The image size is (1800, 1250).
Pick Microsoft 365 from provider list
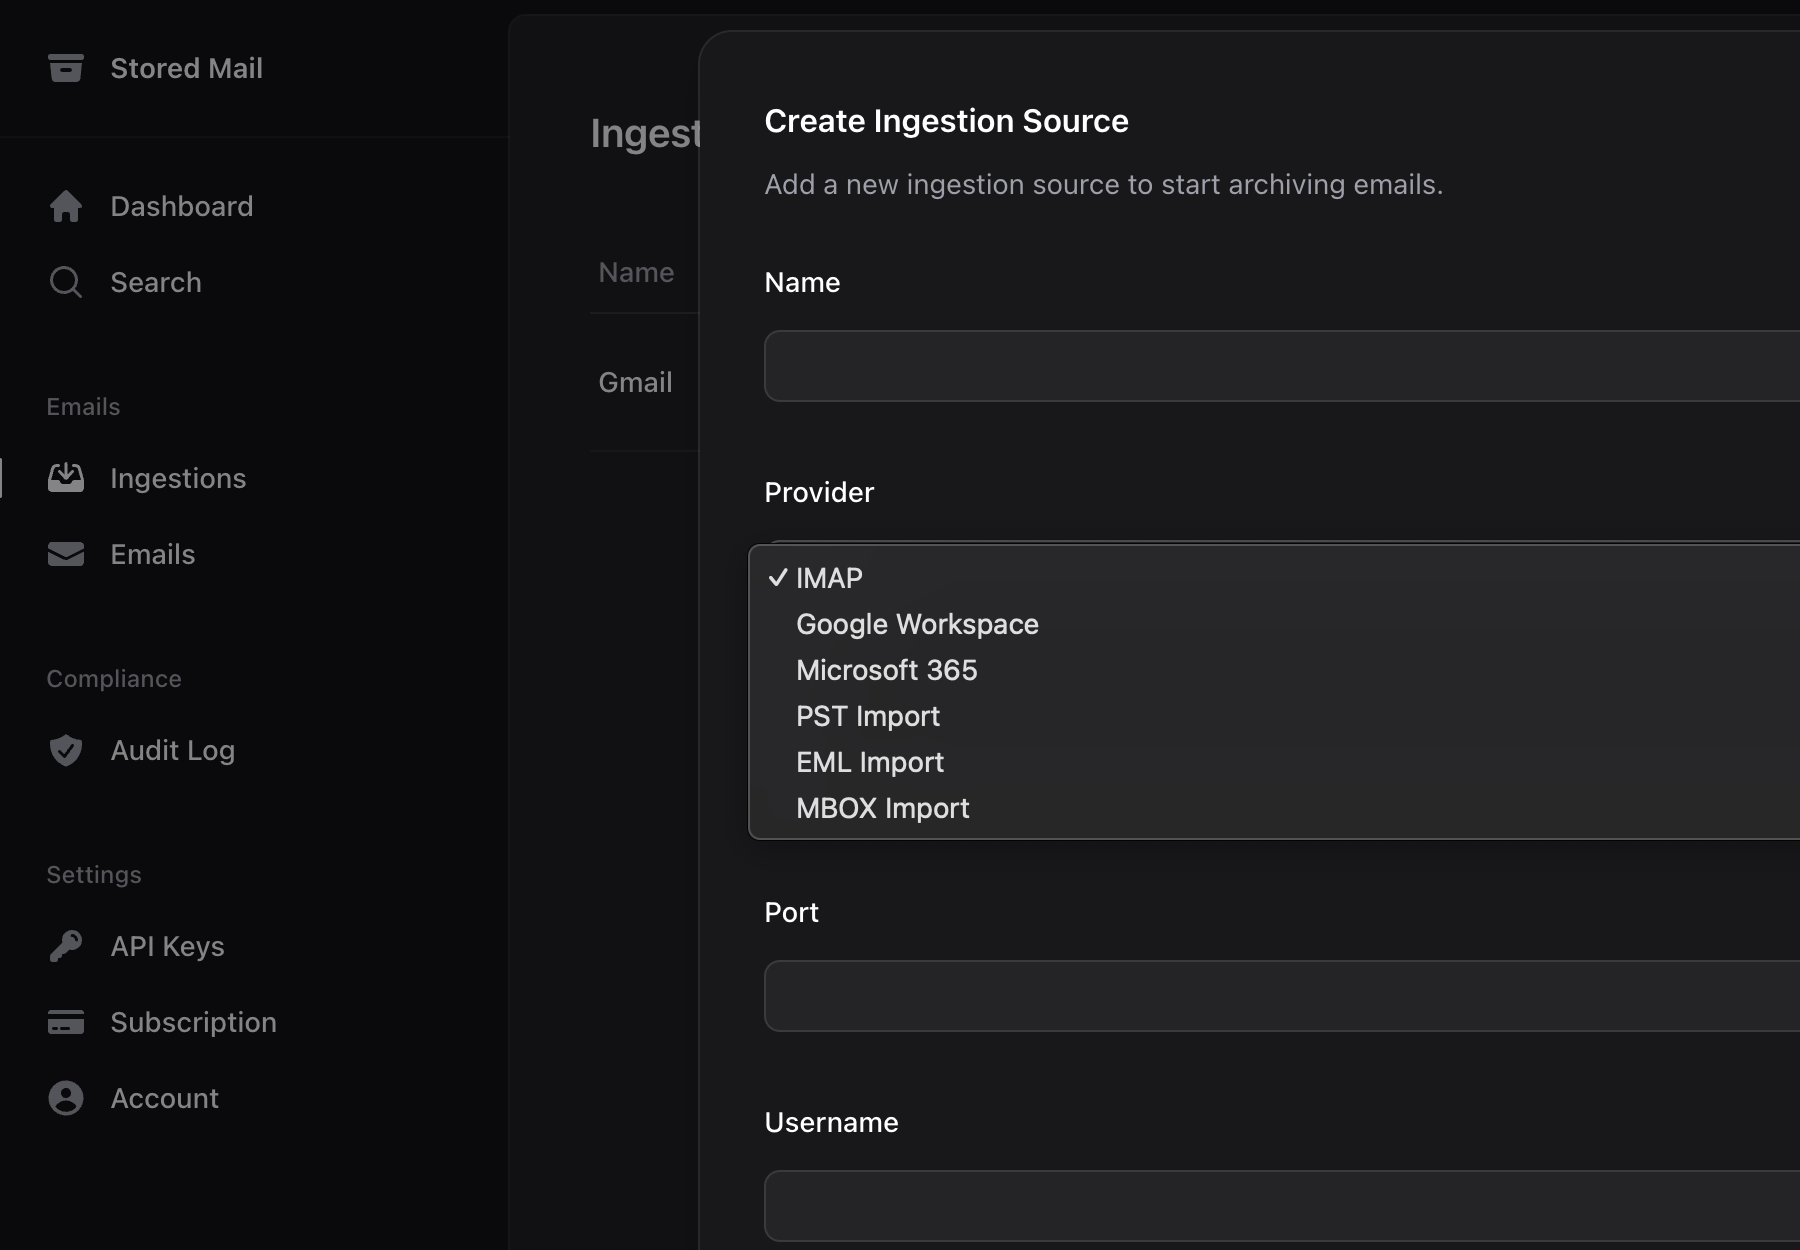(886, 670)
